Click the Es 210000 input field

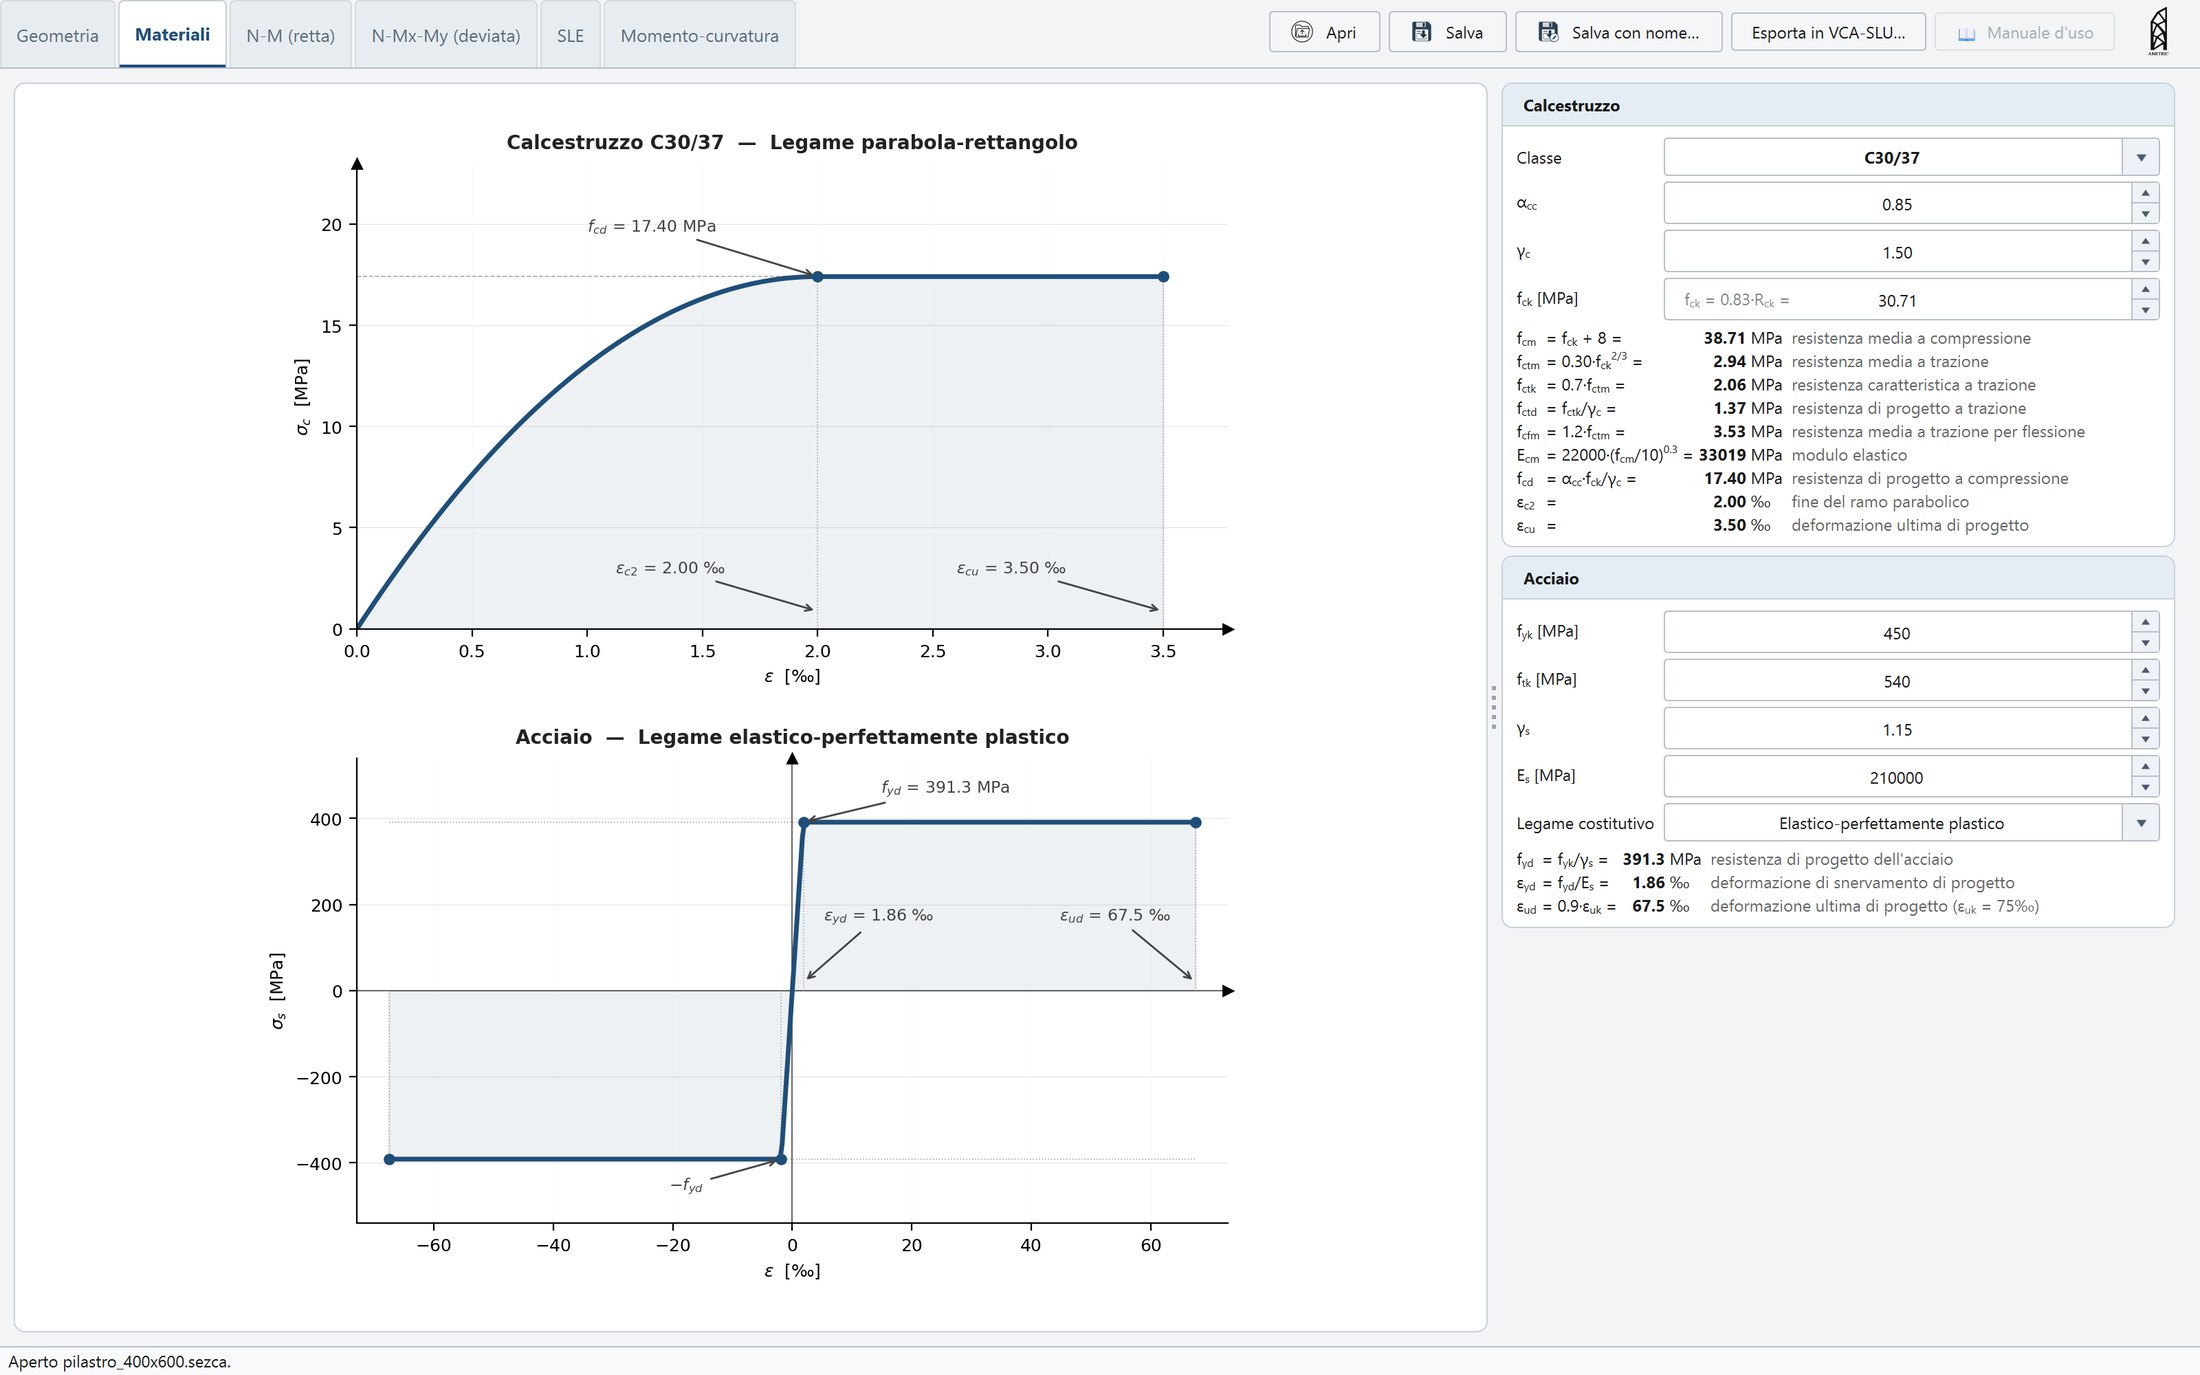[1897, 777]
